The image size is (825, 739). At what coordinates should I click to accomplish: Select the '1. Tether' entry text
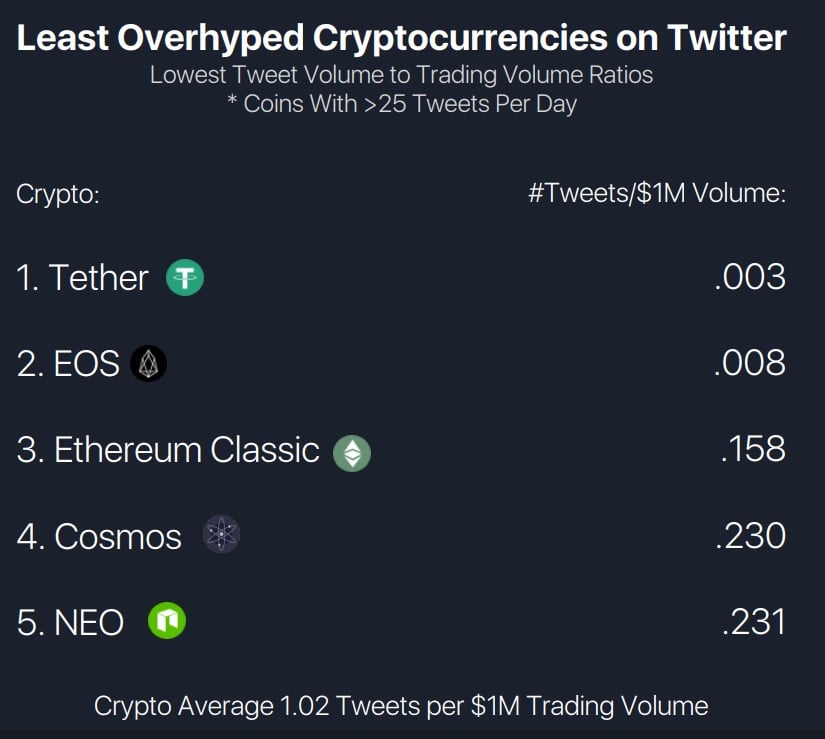83,278
